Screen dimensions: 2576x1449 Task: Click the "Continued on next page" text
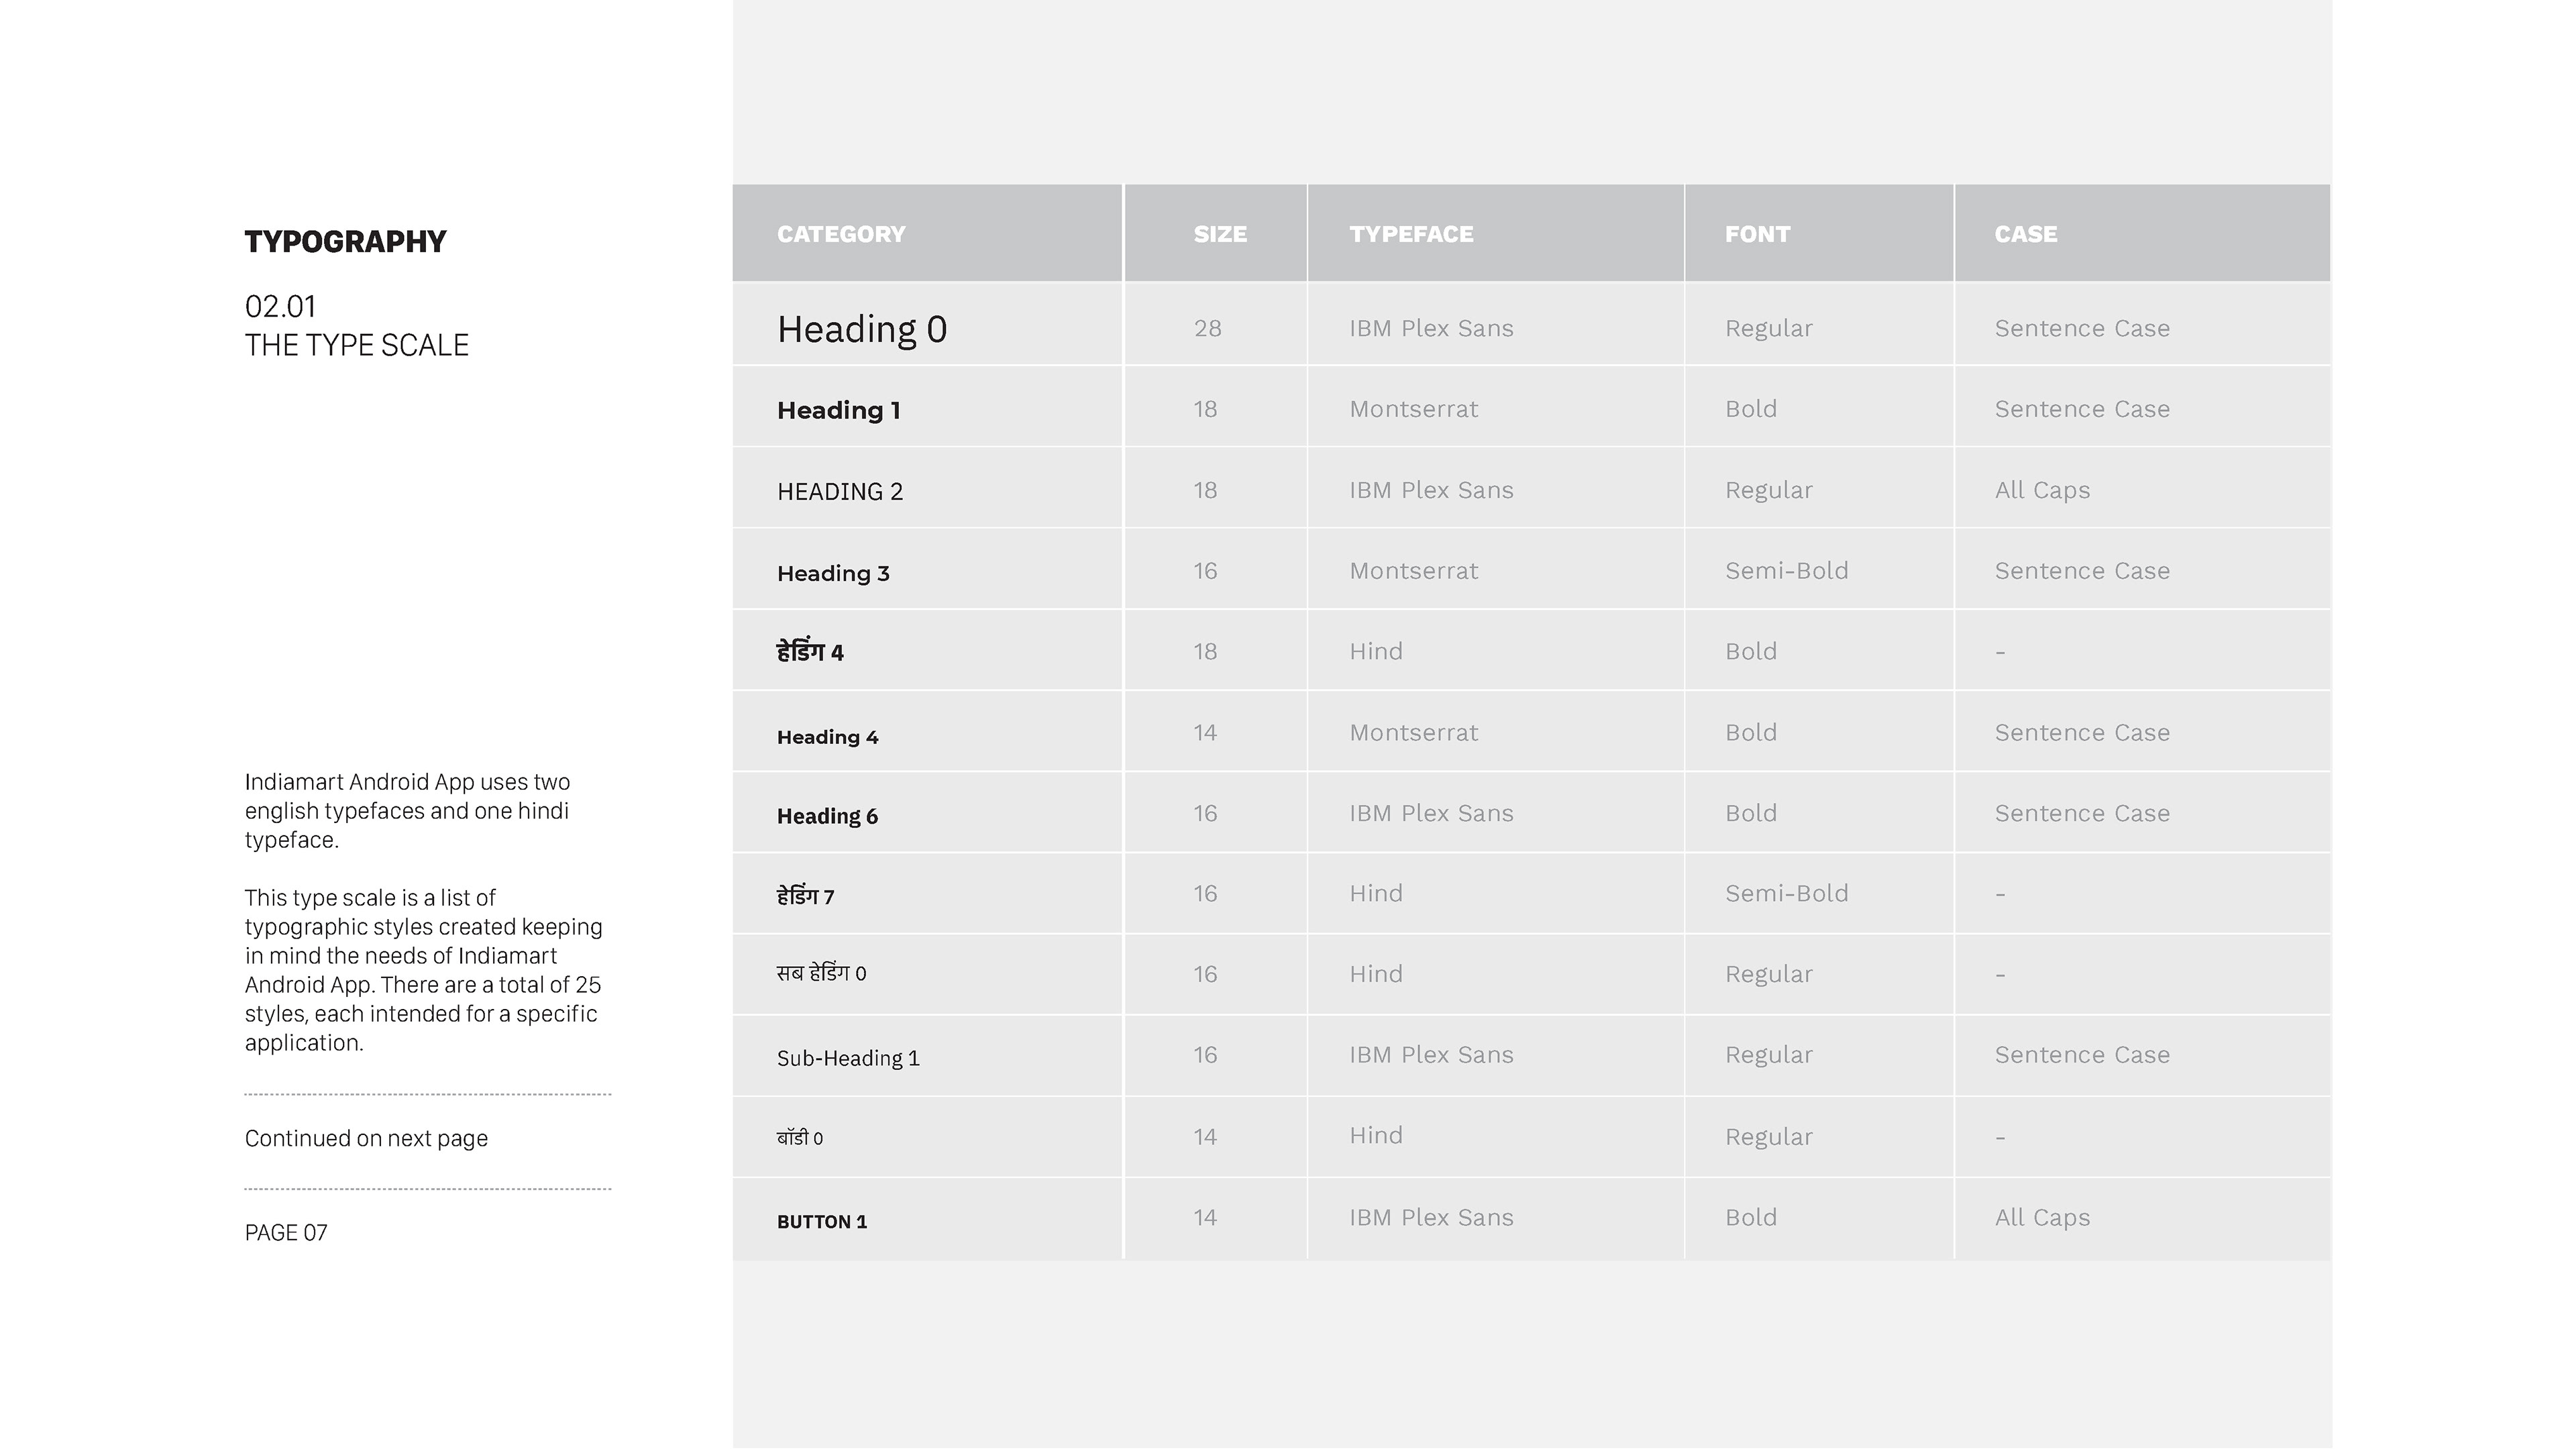(366, 1138)
